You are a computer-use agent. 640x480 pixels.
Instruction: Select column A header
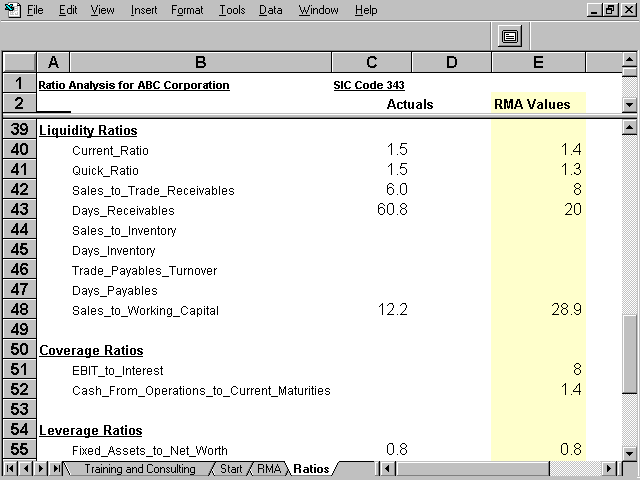pos(53,62)
